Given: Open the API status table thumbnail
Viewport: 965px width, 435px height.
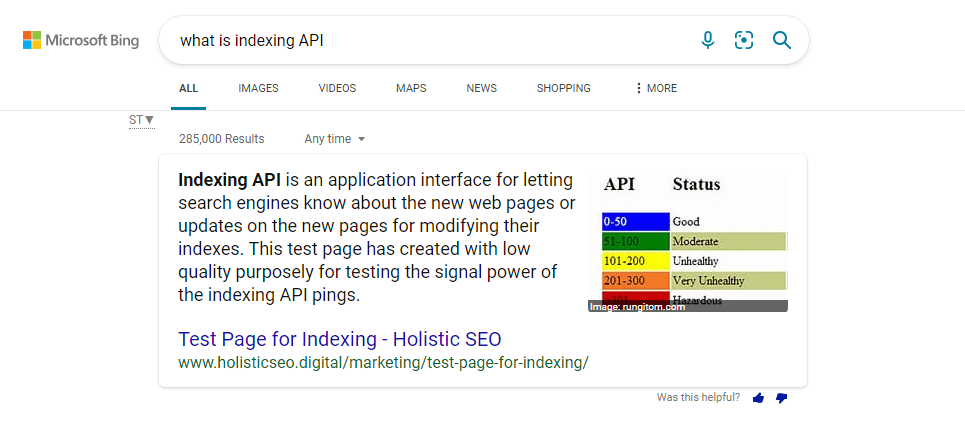Looking at the screenshot, I should tap(688, 241).
